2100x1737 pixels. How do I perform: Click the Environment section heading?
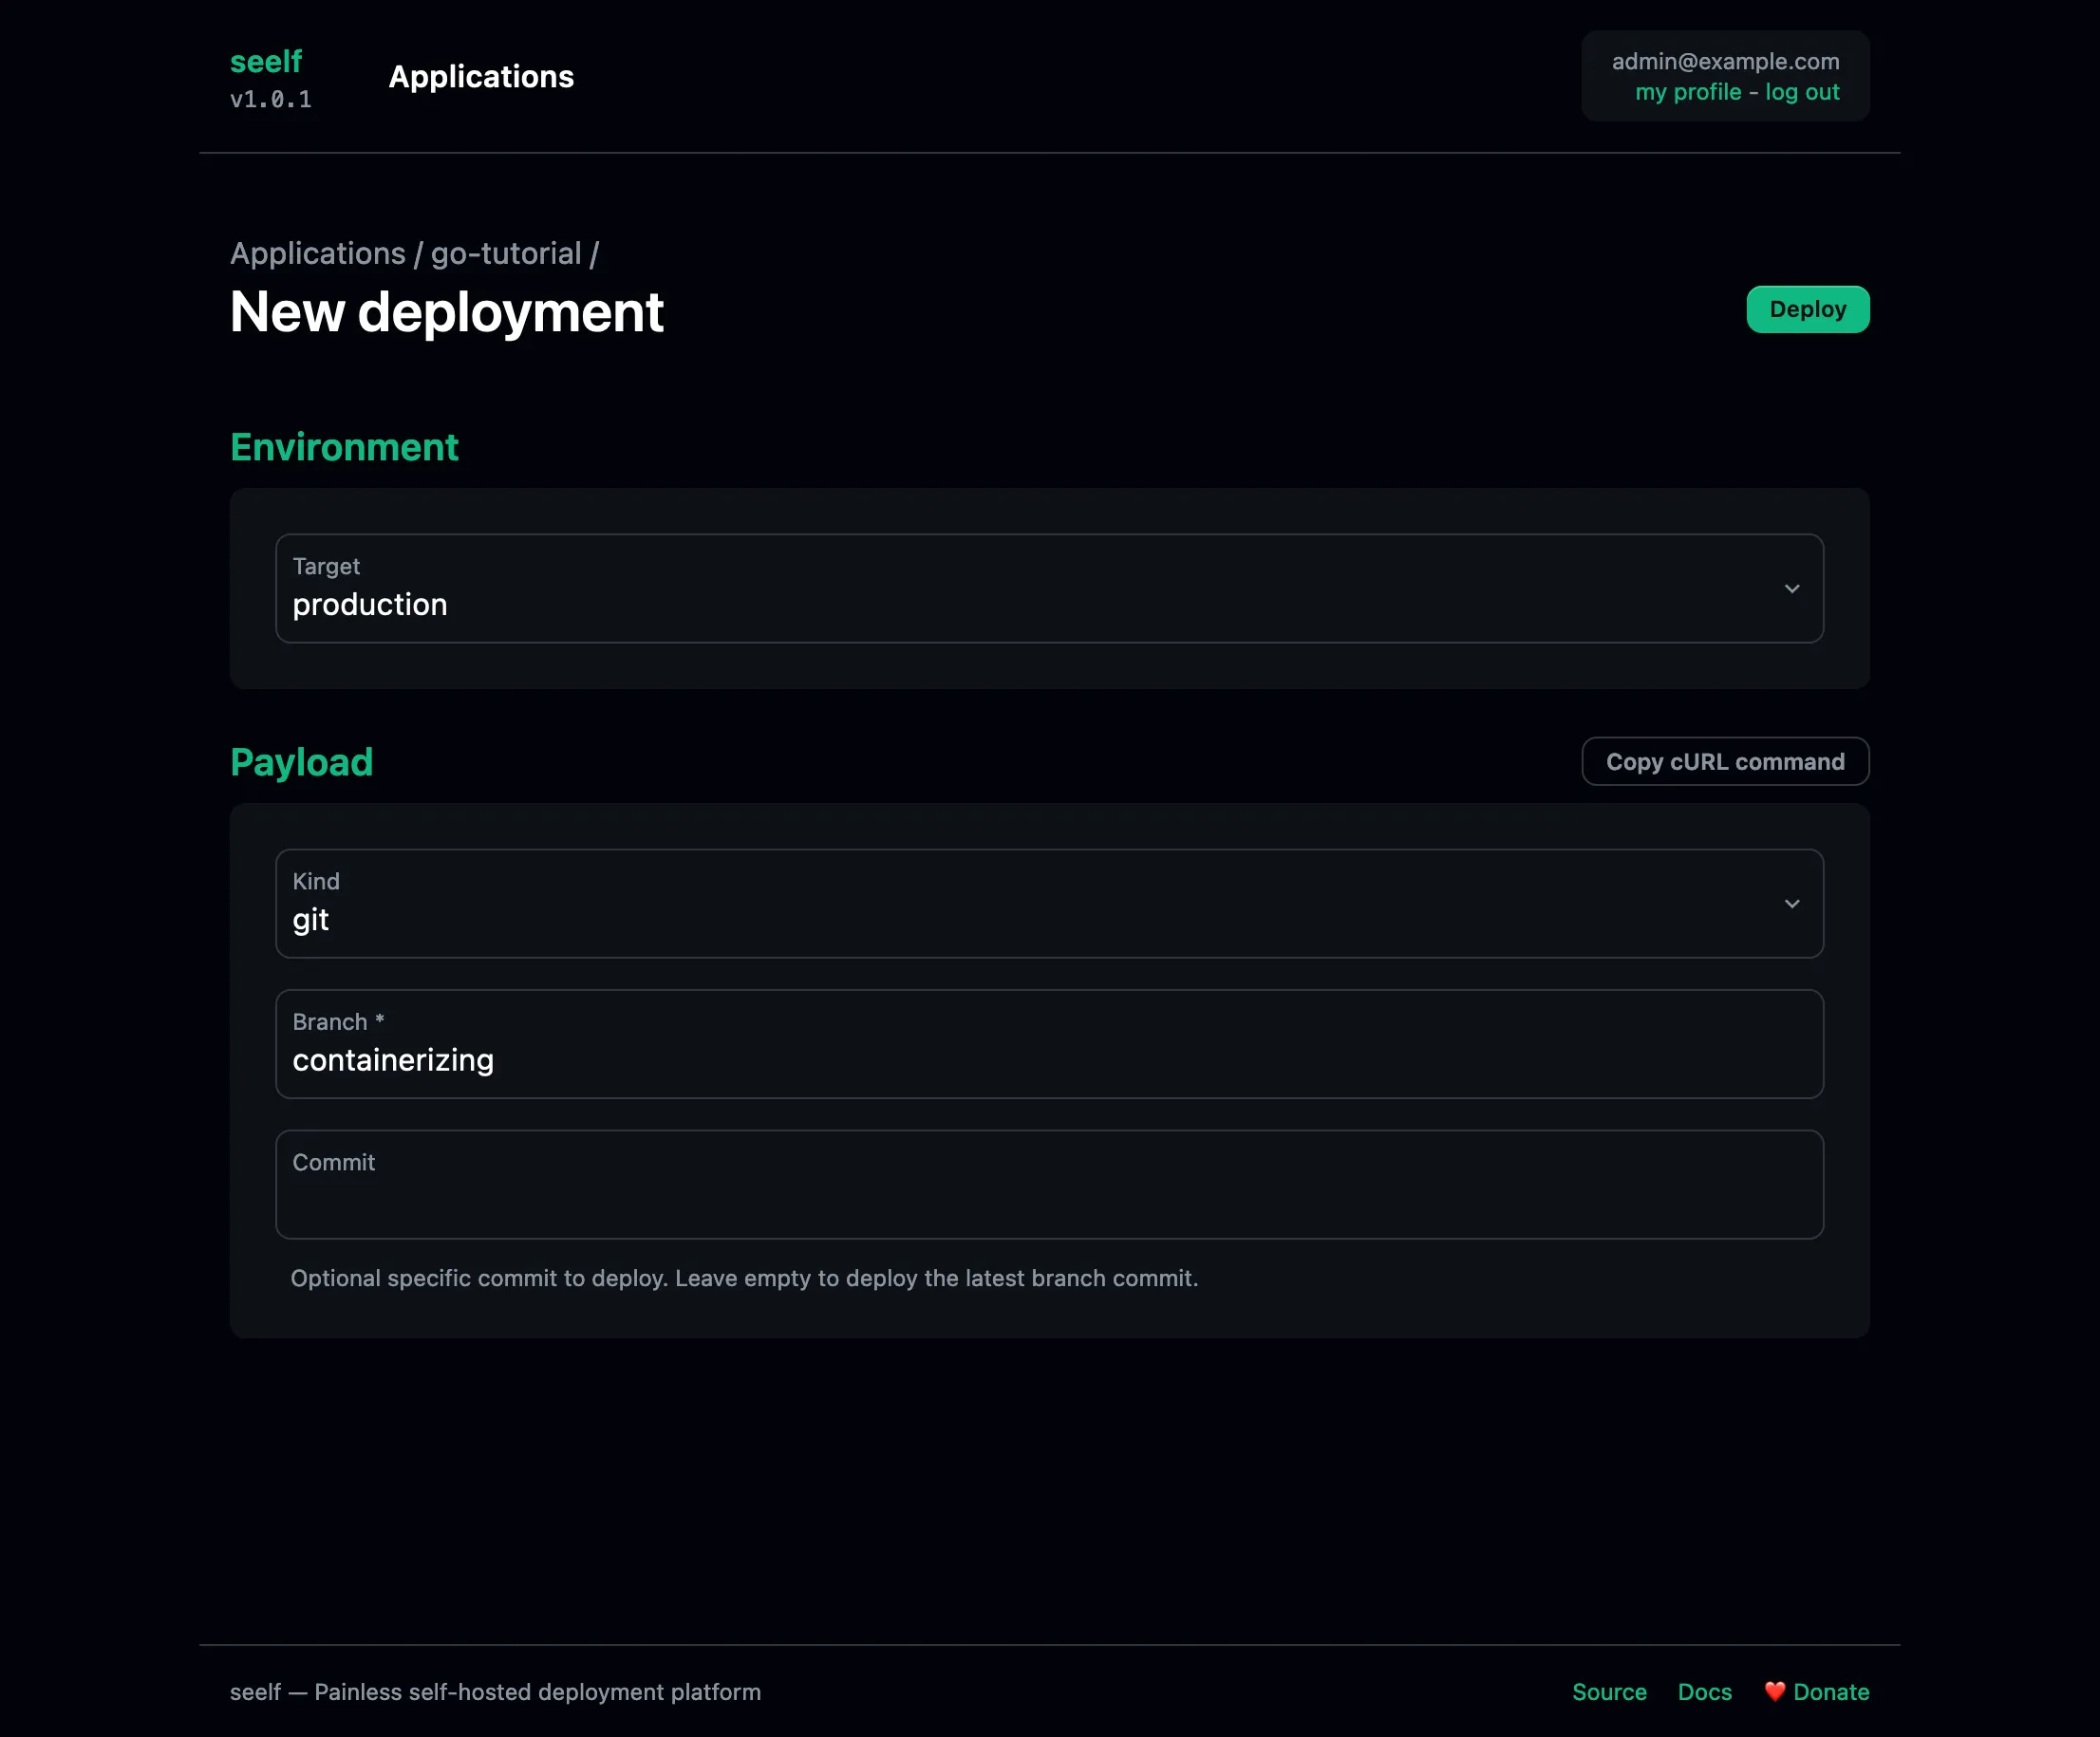click(344, 446)
